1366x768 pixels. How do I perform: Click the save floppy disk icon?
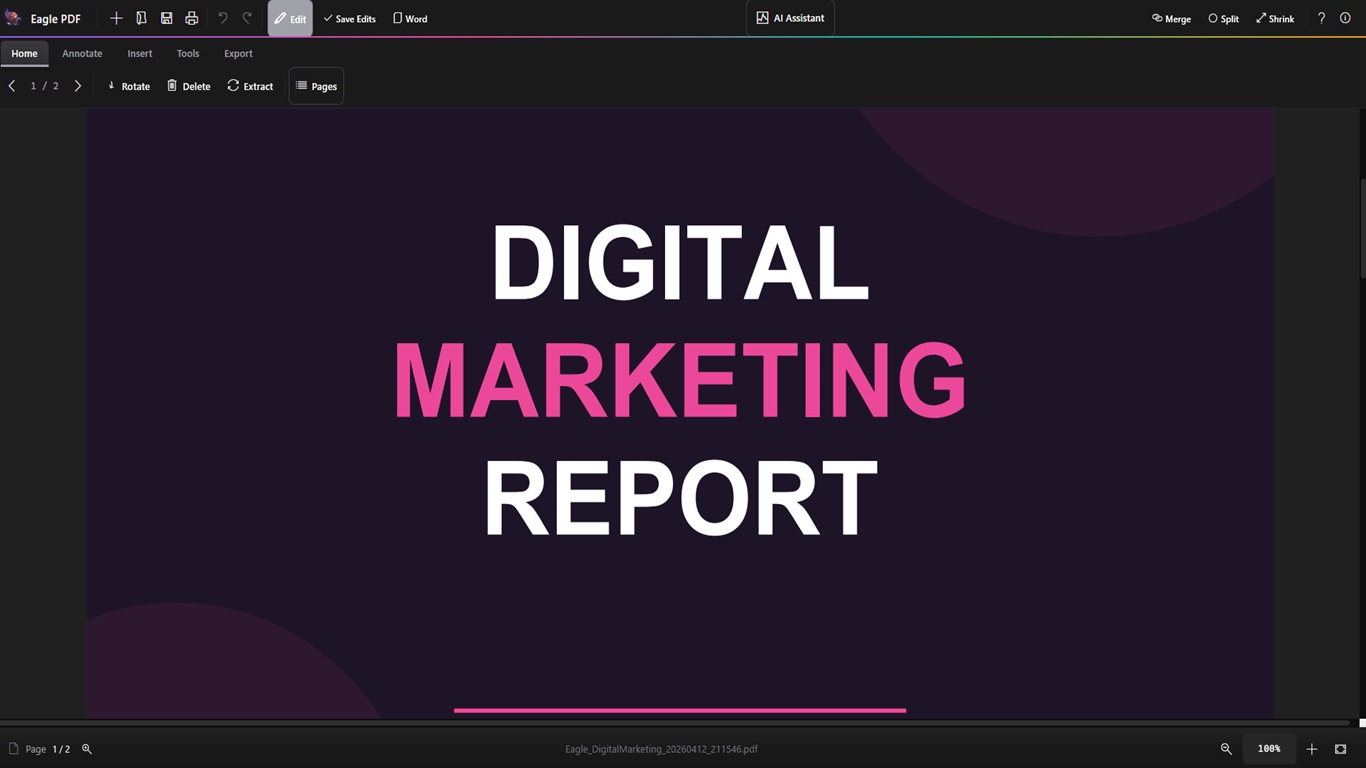(x=166, y=18)
